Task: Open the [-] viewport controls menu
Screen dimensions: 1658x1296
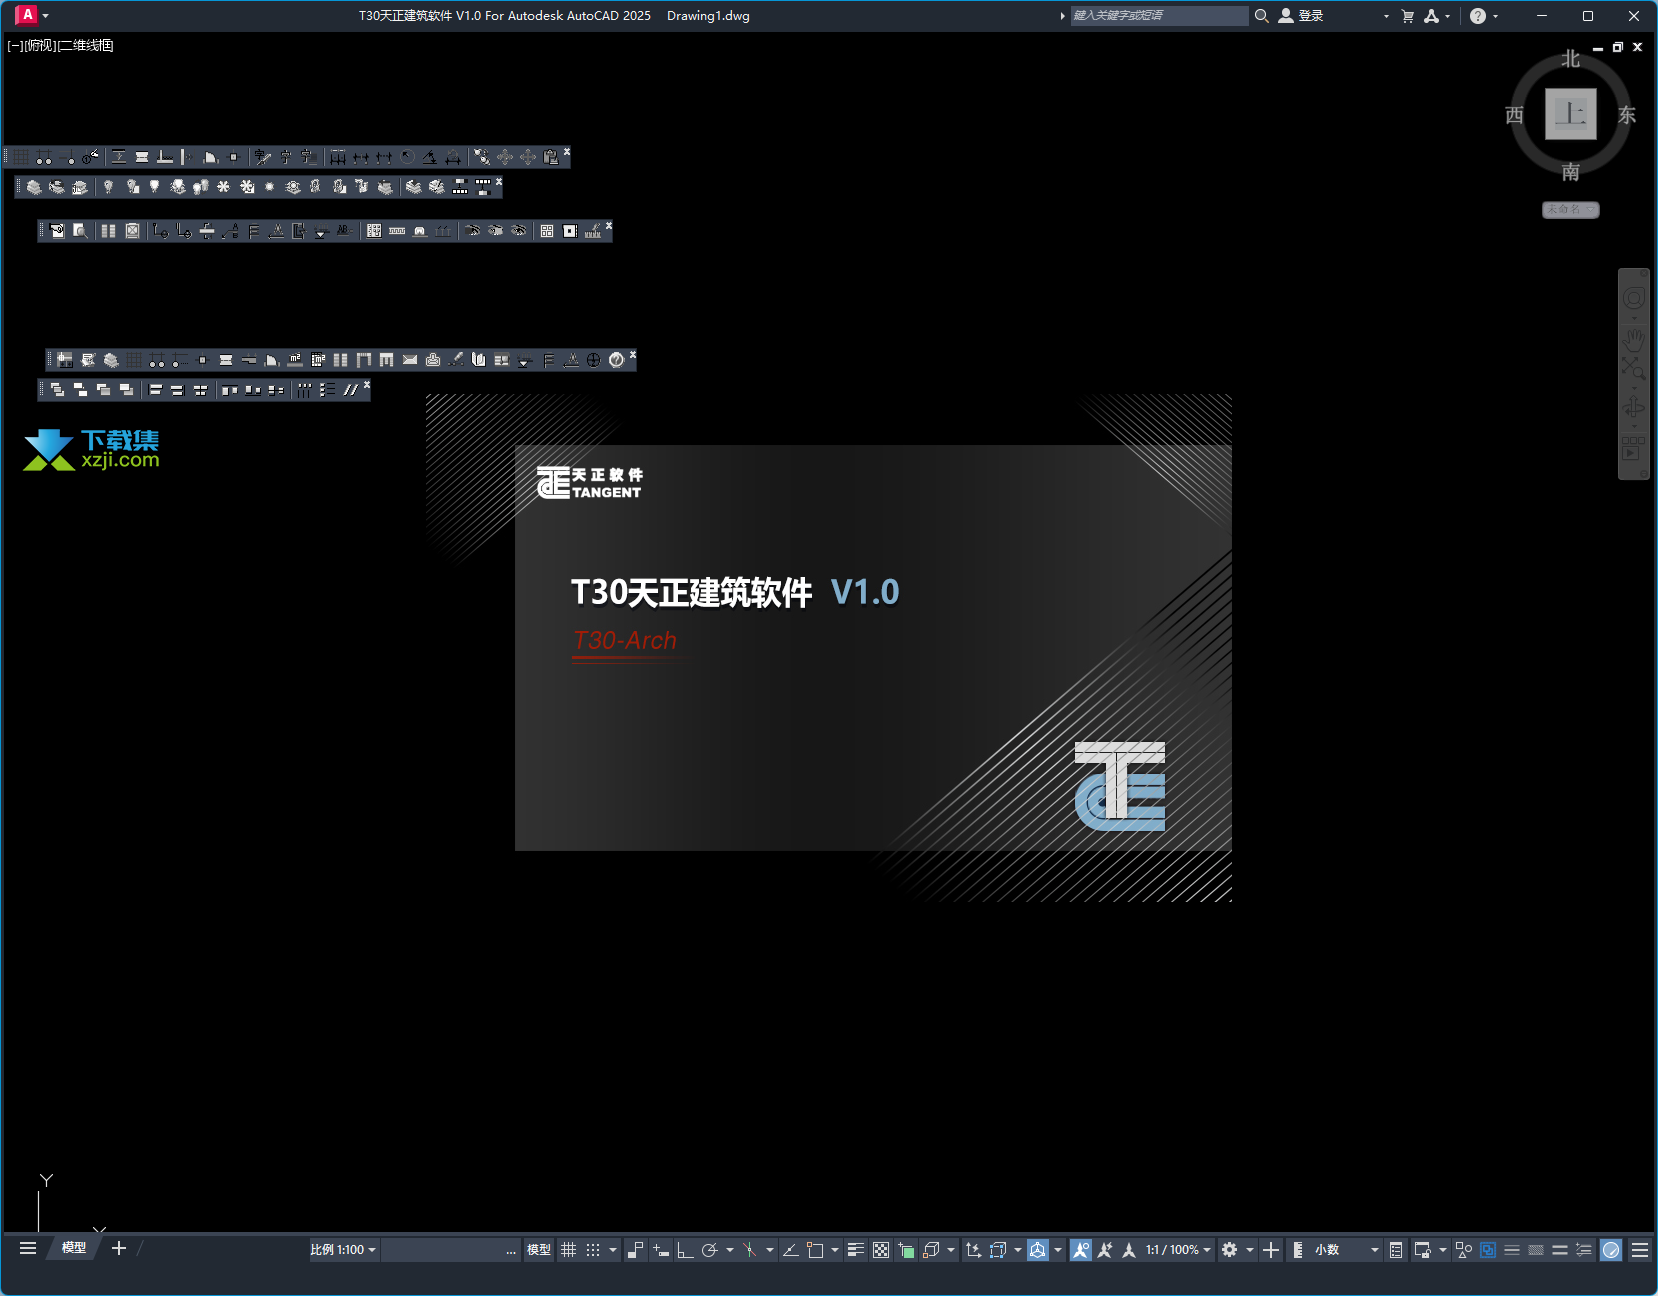Action: pyautogui.click(x=15, y=46)
